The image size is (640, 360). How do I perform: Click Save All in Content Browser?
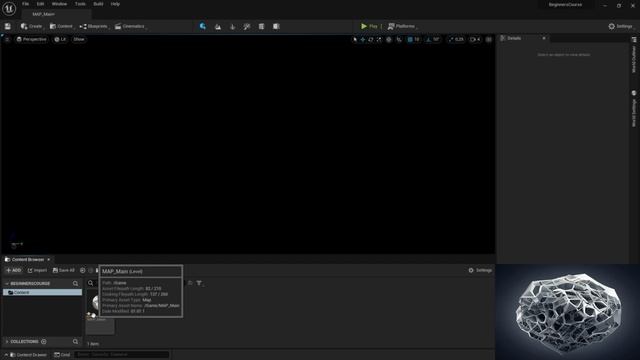click(x=64, y=270)
